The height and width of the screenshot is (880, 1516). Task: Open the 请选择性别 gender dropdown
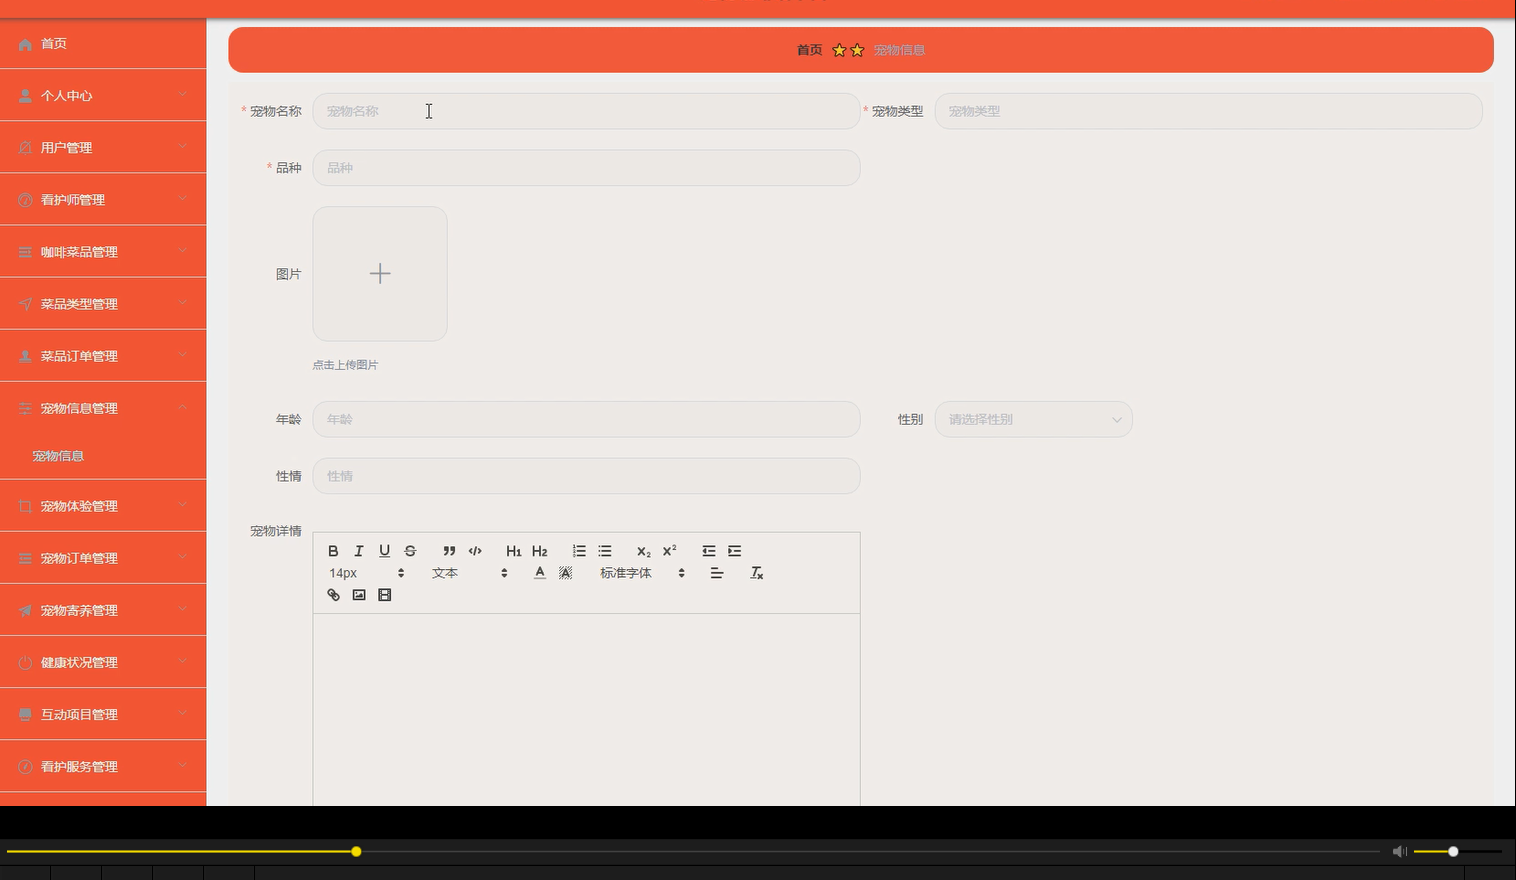1033,419
